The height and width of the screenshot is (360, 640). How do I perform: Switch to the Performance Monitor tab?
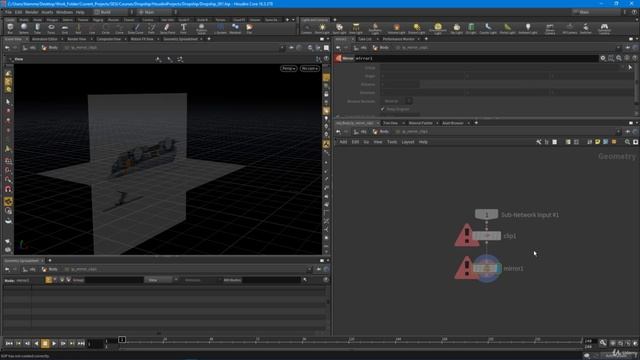pos(398,39)
